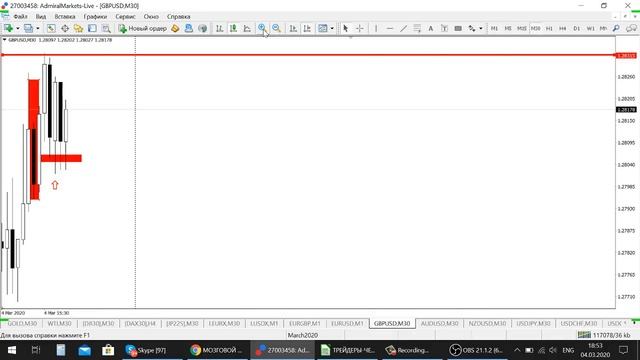Open the chart templates icon
Viewport: 640px width, 360px height.
point(322,28)
